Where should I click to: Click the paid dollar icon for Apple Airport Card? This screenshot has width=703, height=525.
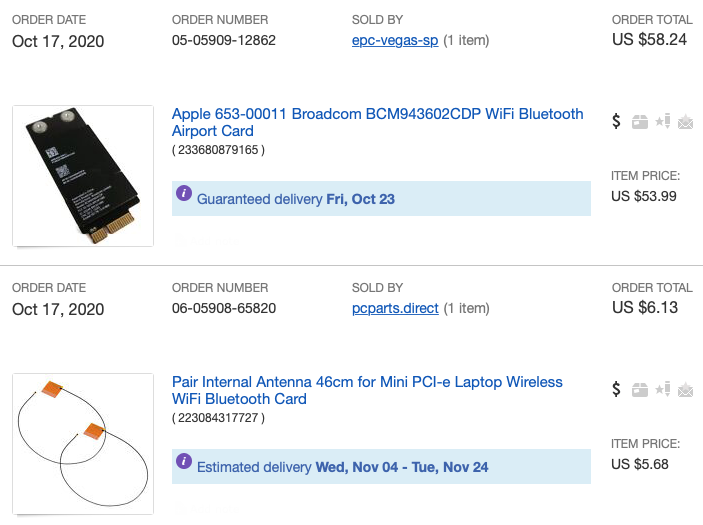click(x=616, y=121)
